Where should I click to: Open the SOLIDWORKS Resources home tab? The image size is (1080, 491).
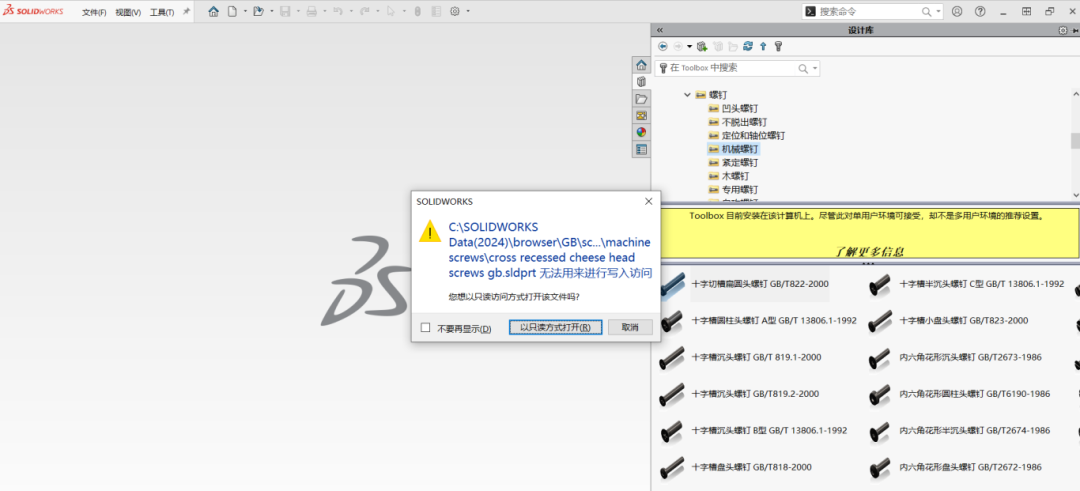coord(641,65)
